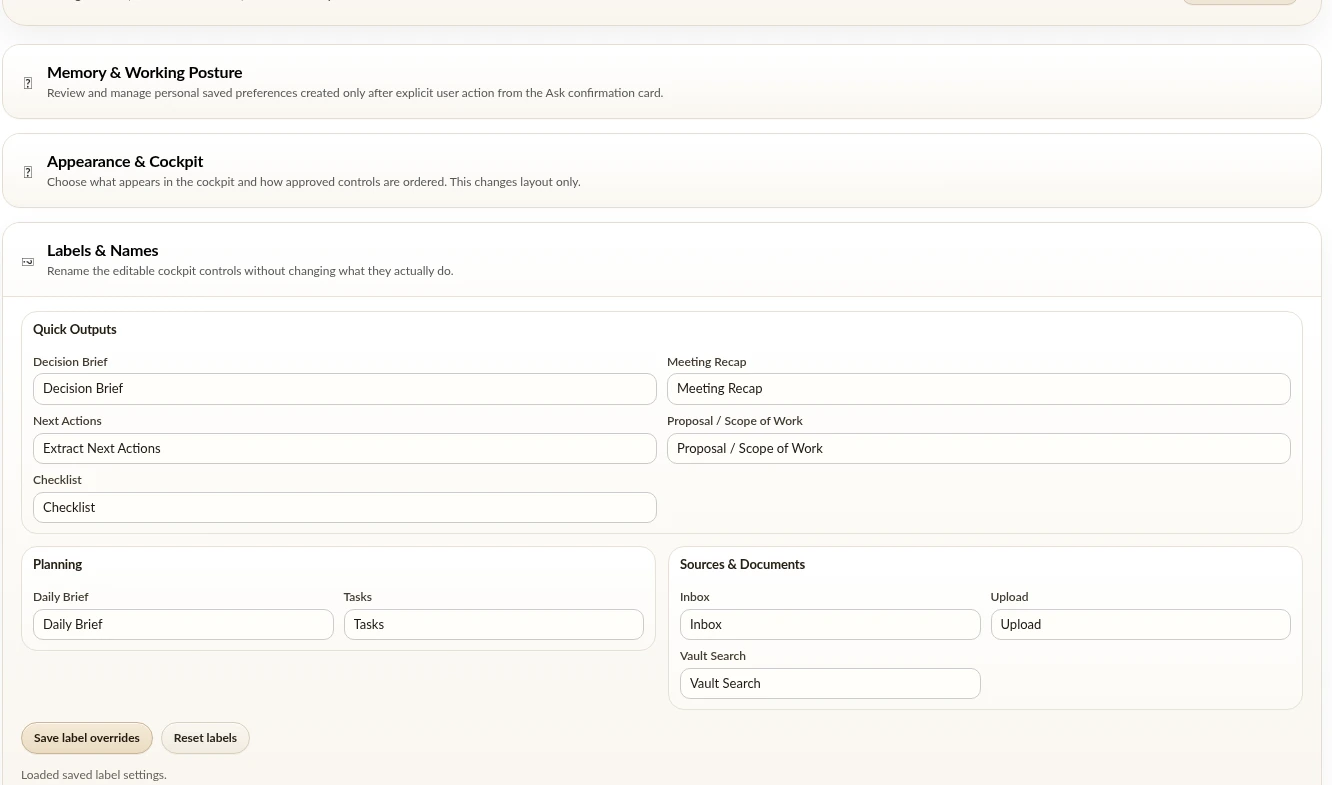Expand the Memory & Working Posture section icon
Image resolution: width=1332 pixels, height=785 pixels.
pyautogui.click(x=28, y=83)
